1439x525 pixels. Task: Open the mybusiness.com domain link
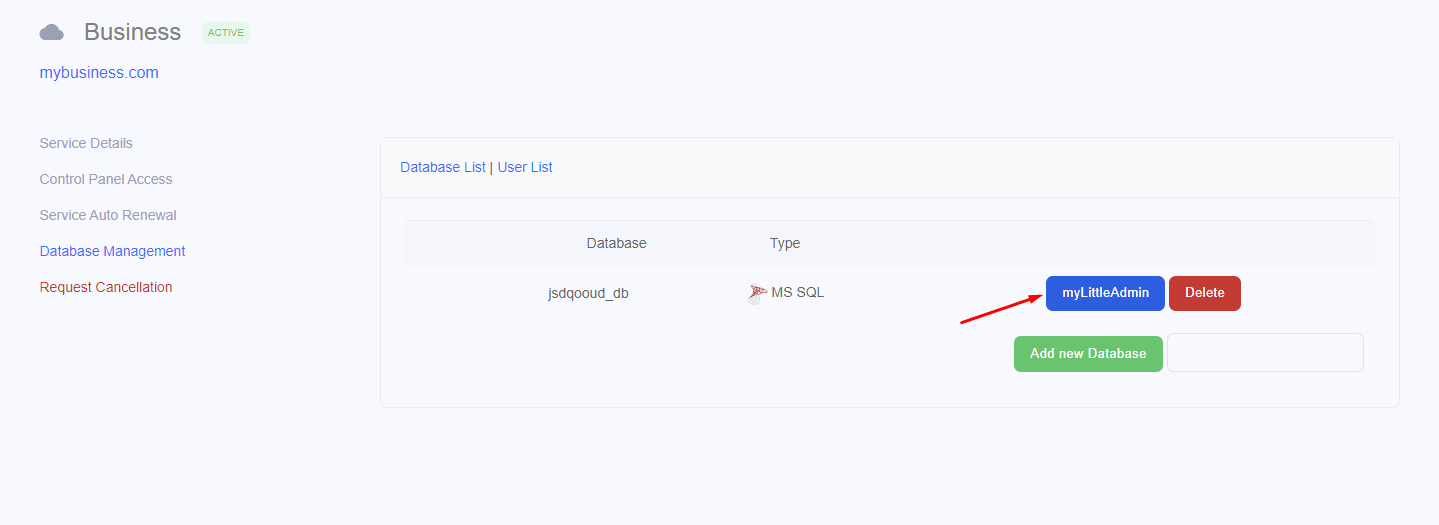(99, 72)
